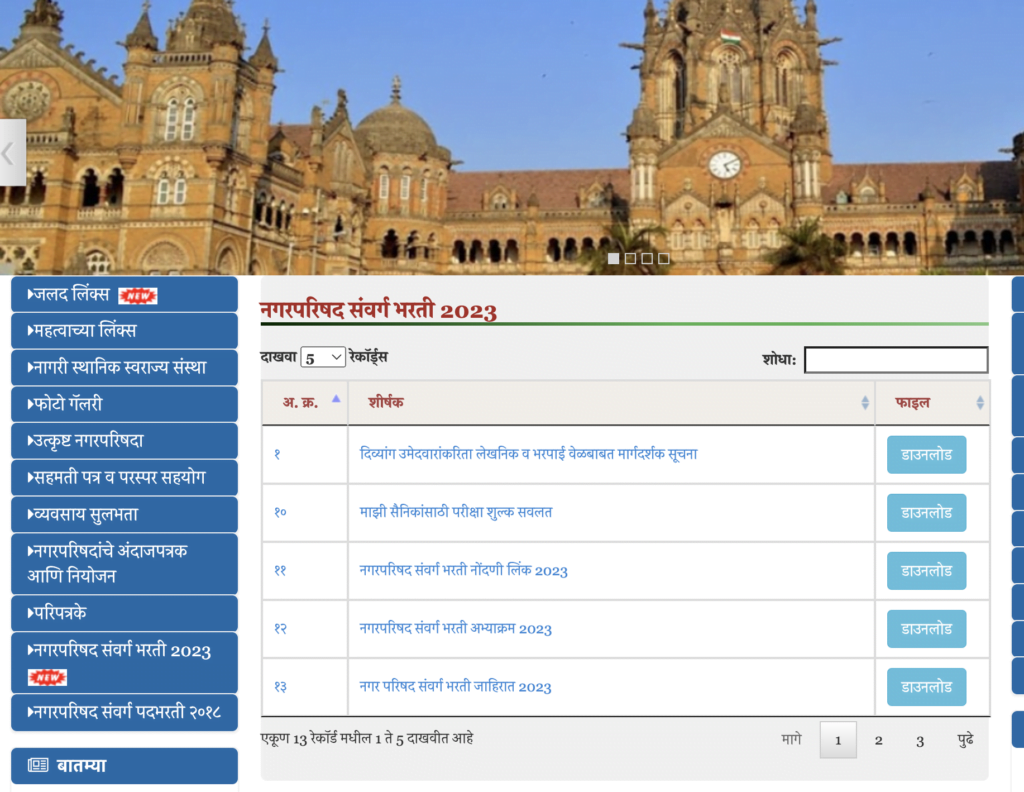This screenshot has height=792, width=1024.
Task: Open व्यवसाय सुलभता sidebar menu item
Action: pyautogui.click(x=124, y=515)
